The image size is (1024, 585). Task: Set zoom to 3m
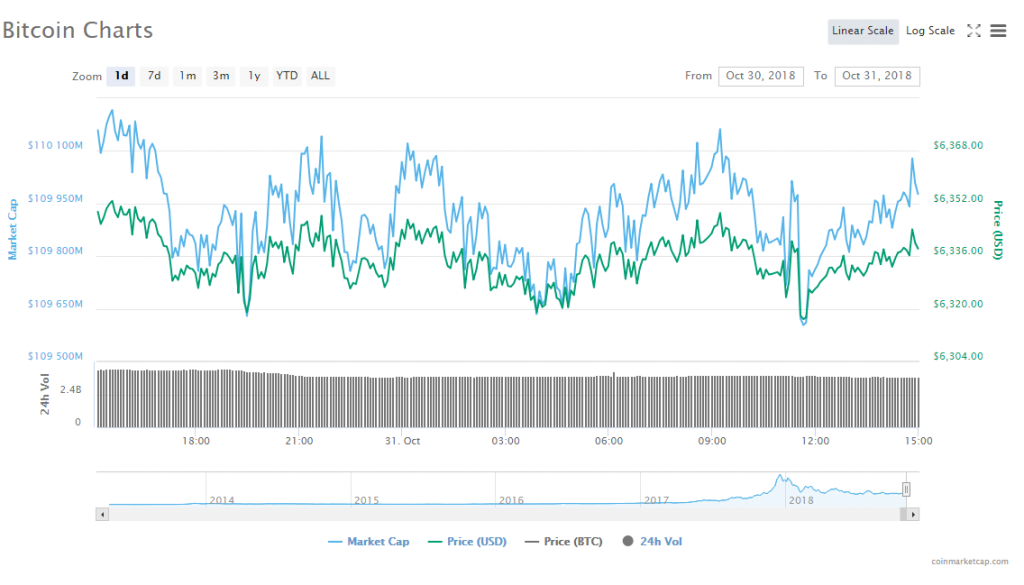221,76
